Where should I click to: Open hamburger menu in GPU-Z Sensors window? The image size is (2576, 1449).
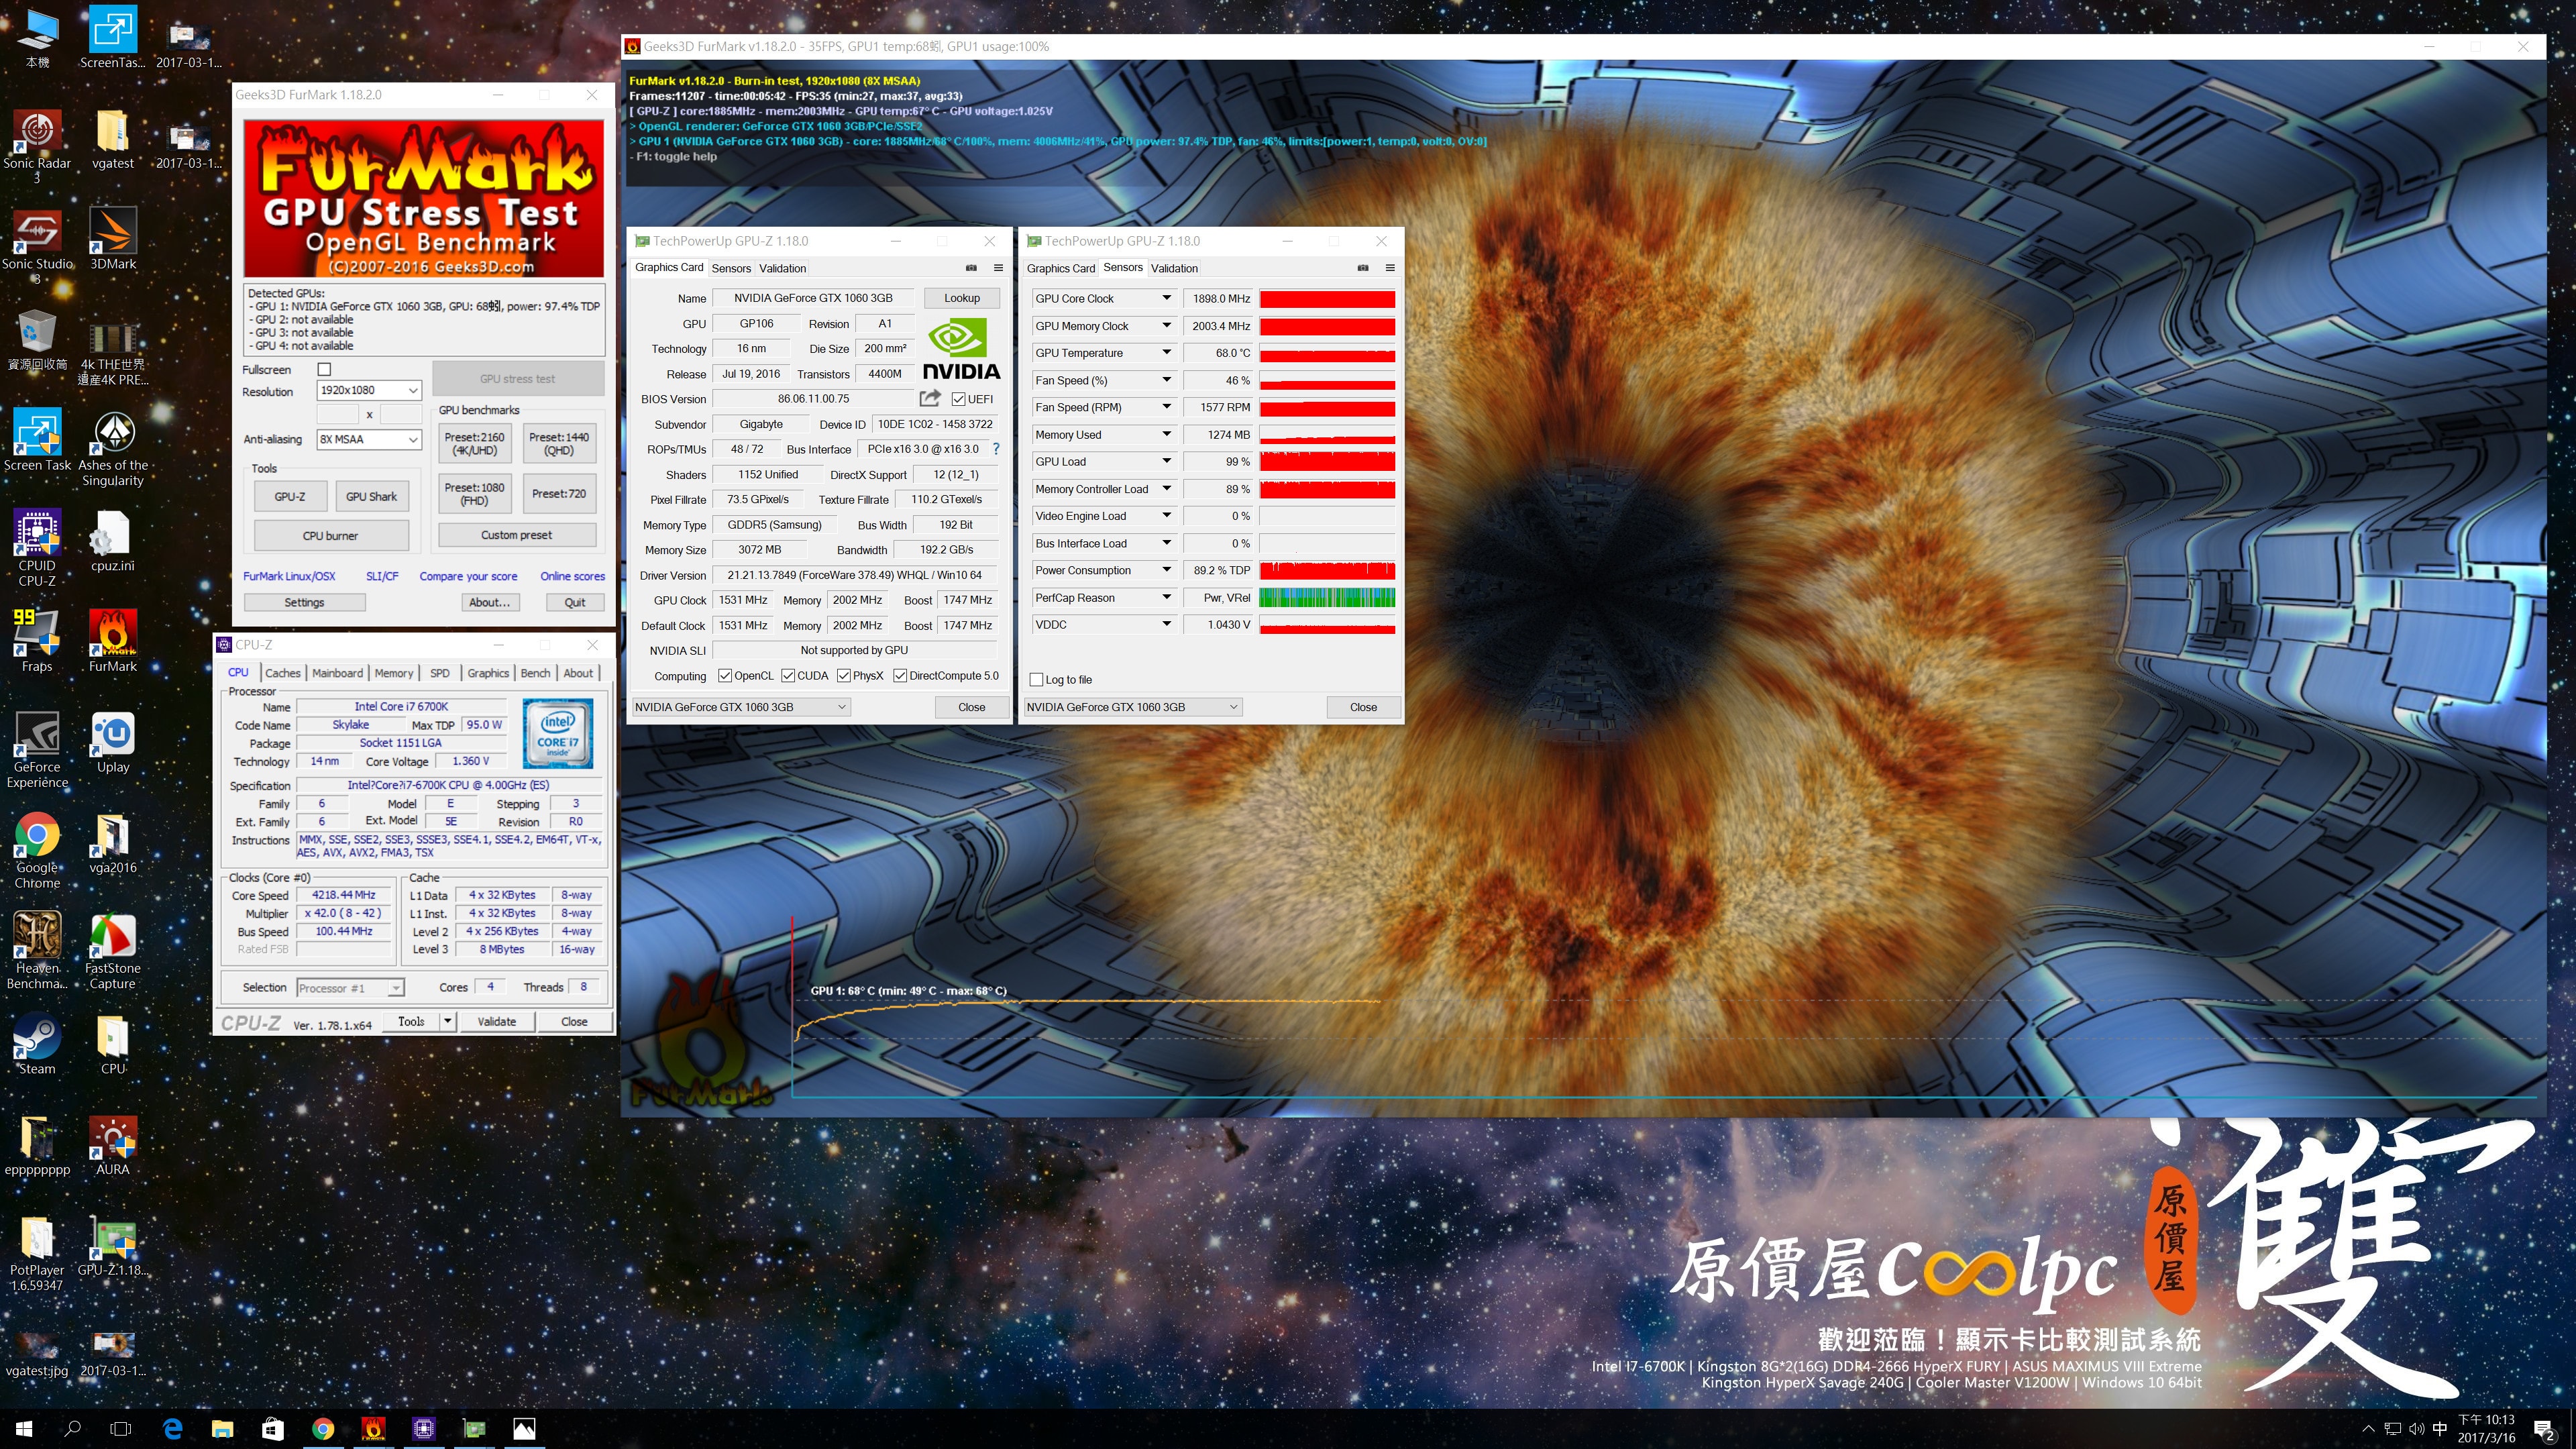(x=1390, y=268)
